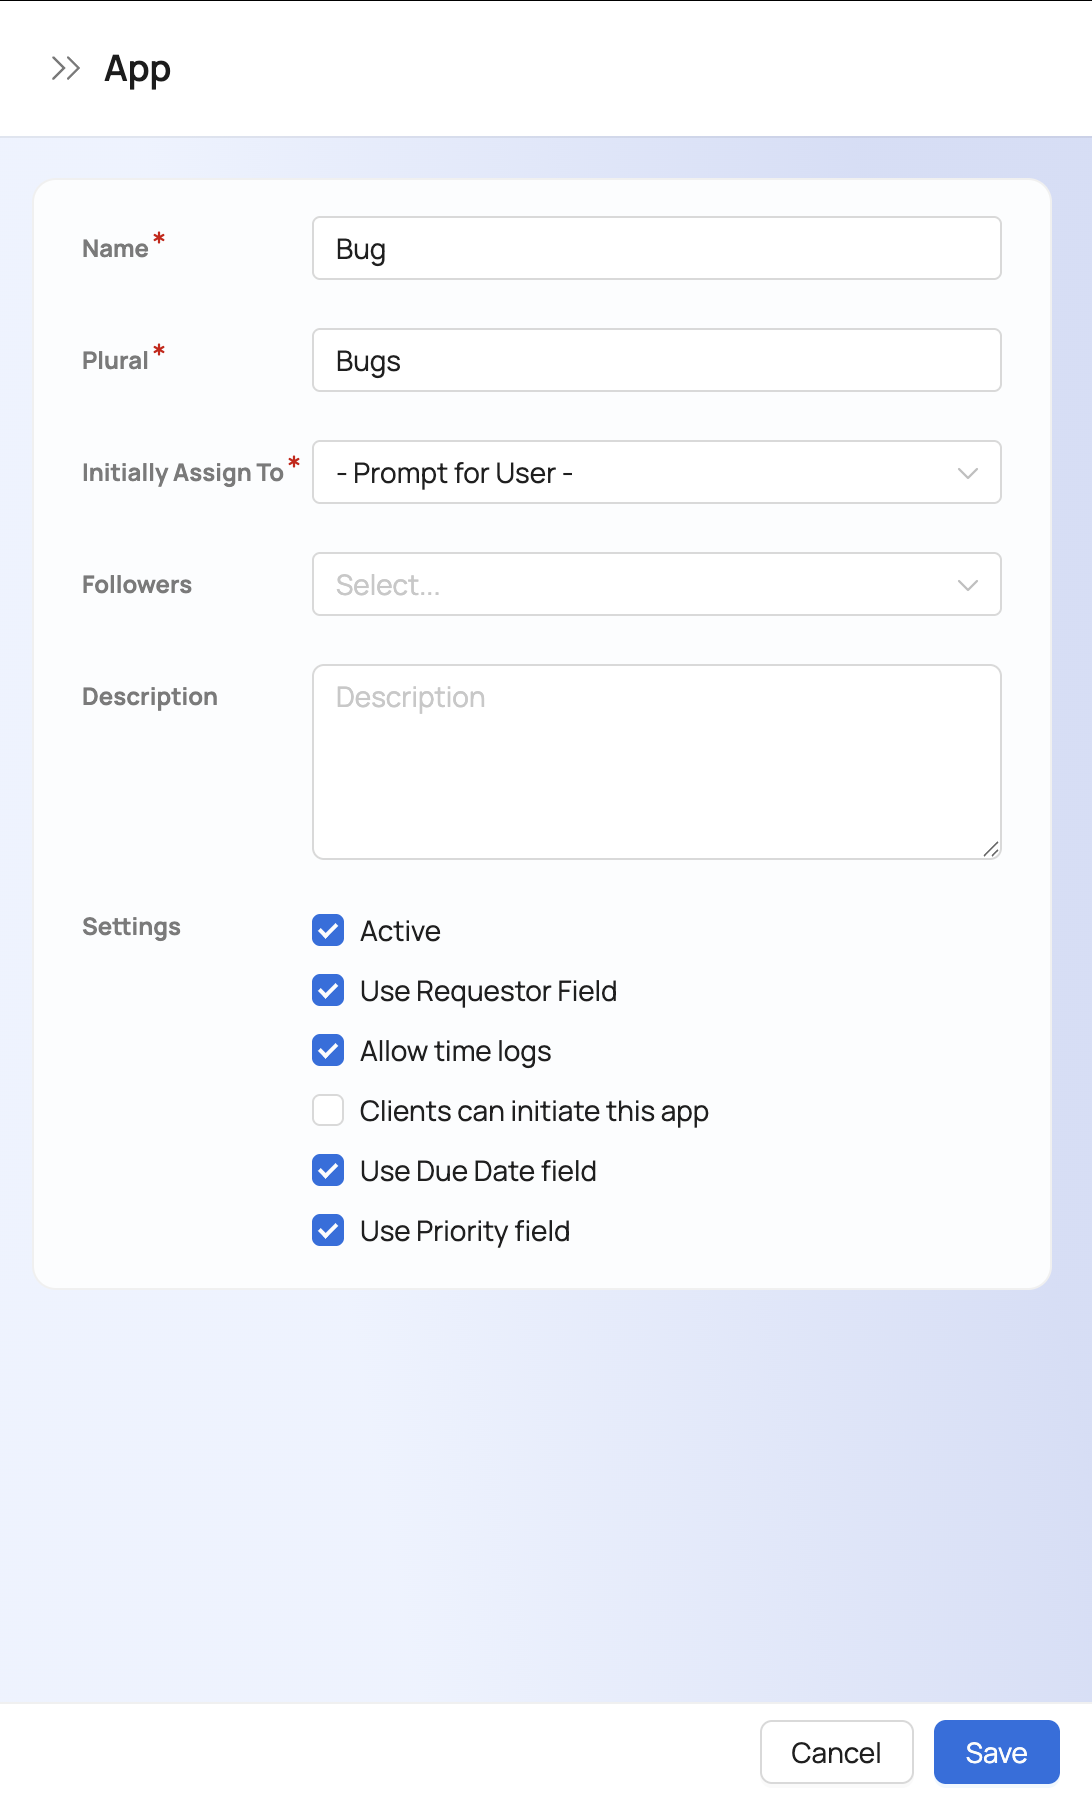1092x1800 pixels.
Task: Click the double-chevron expand icon beside App
Action: (x=66, y=69)
